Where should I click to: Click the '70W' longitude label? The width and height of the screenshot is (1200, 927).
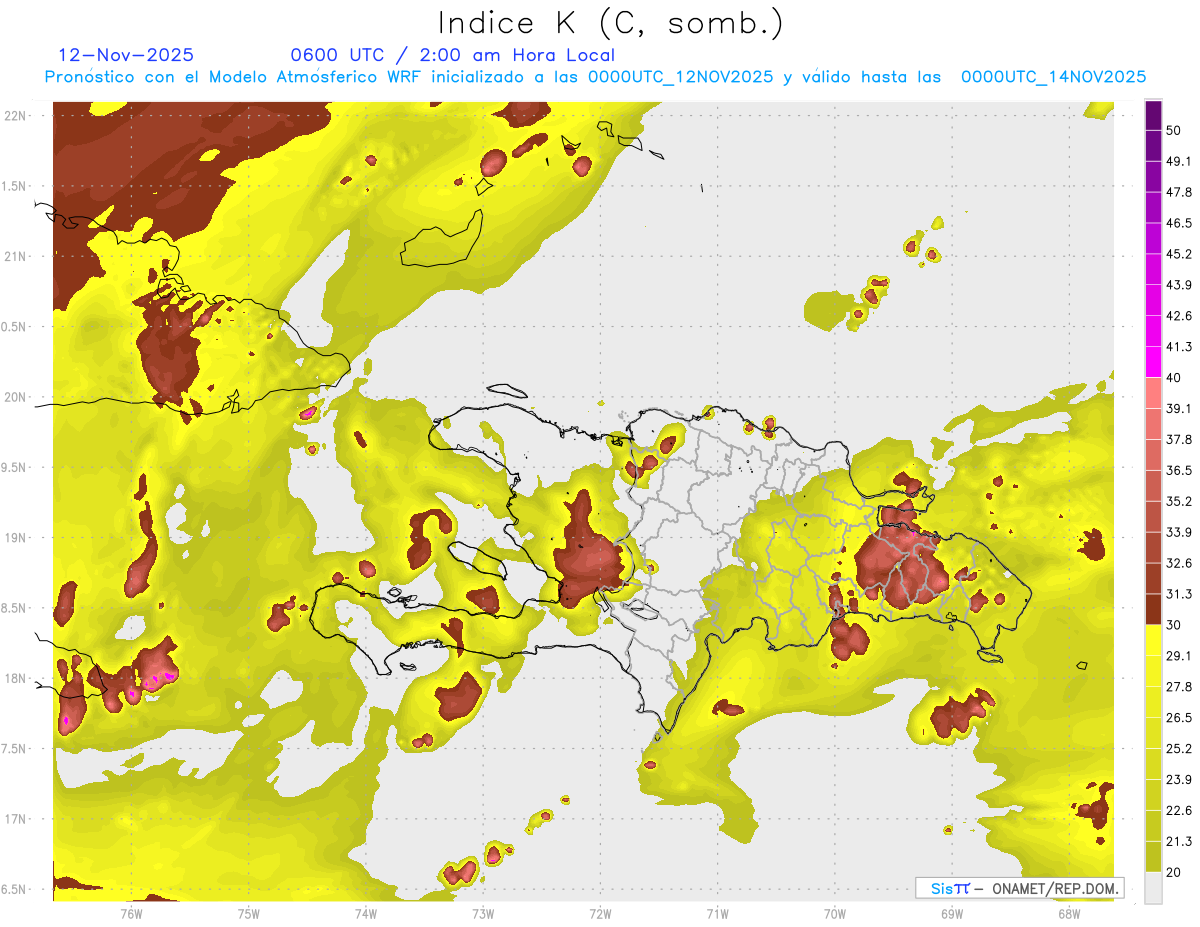(835, 913)
